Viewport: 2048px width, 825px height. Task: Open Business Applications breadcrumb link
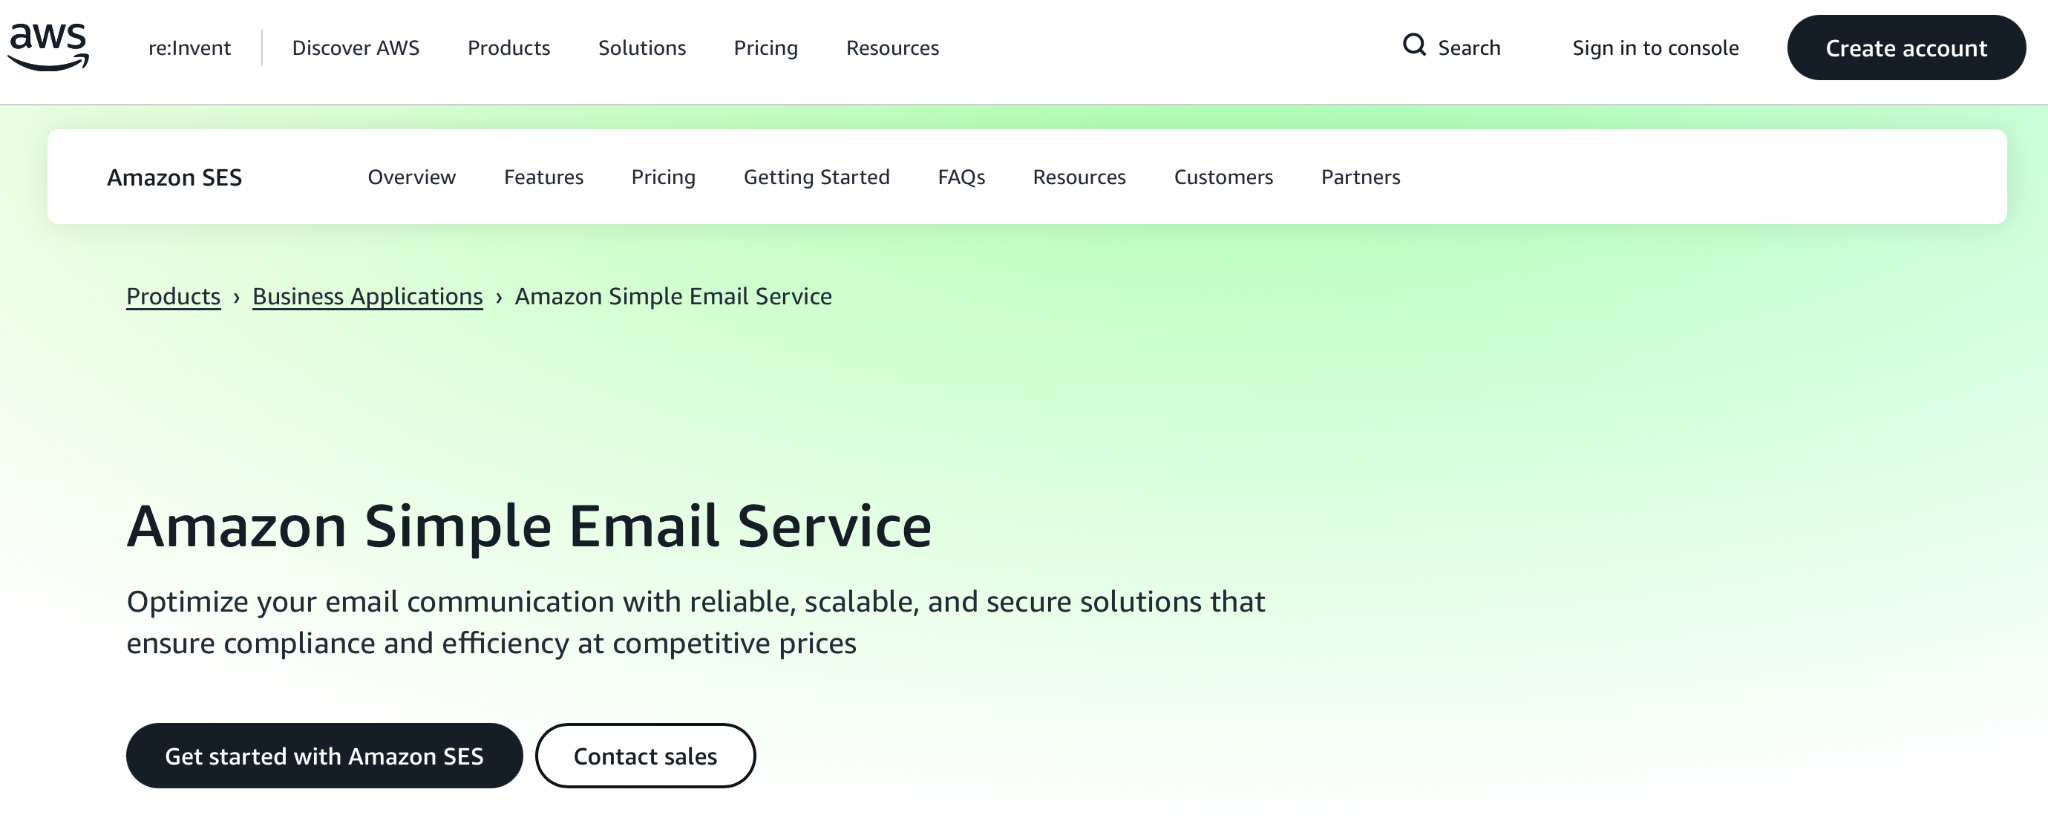click(367, 296)
